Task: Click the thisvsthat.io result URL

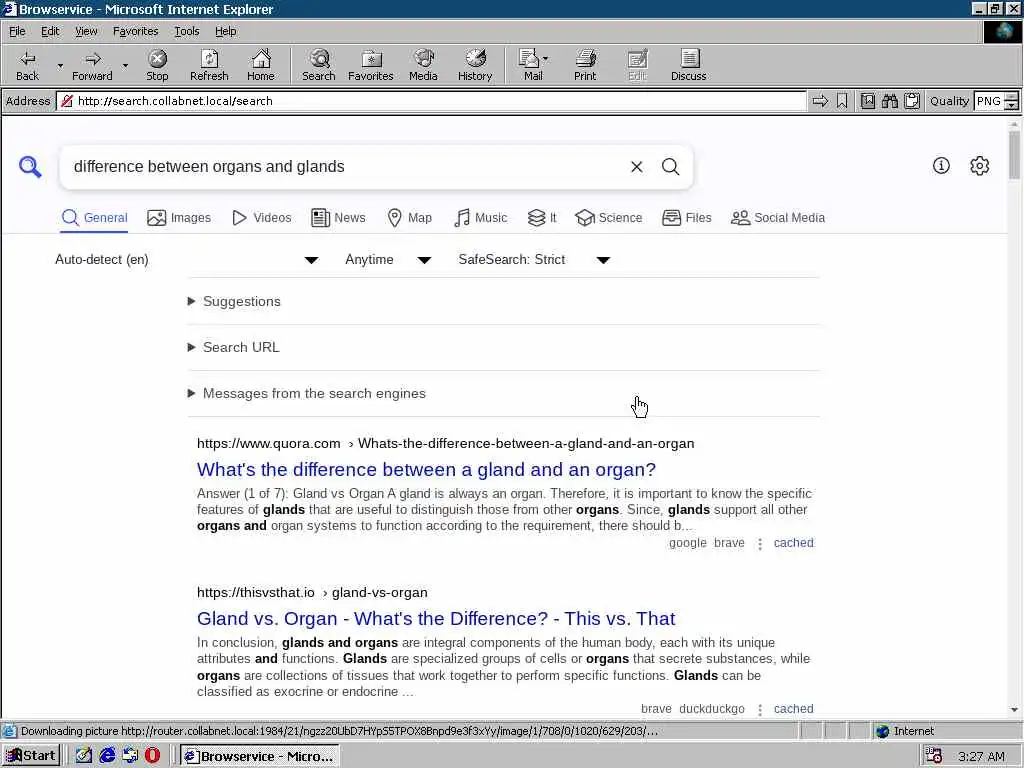Action: coord(312,592)
